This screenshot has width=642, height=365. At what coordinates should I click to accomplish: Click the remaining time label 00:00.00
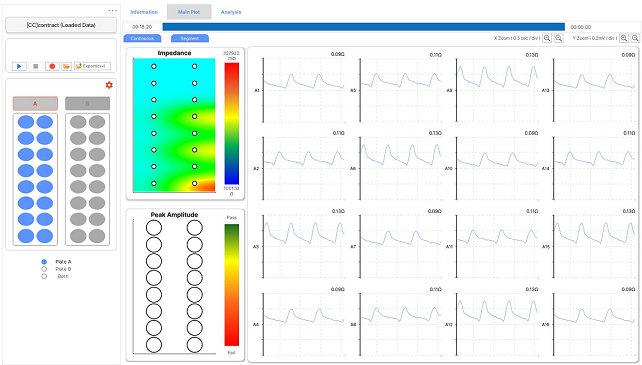click(581, 27)
